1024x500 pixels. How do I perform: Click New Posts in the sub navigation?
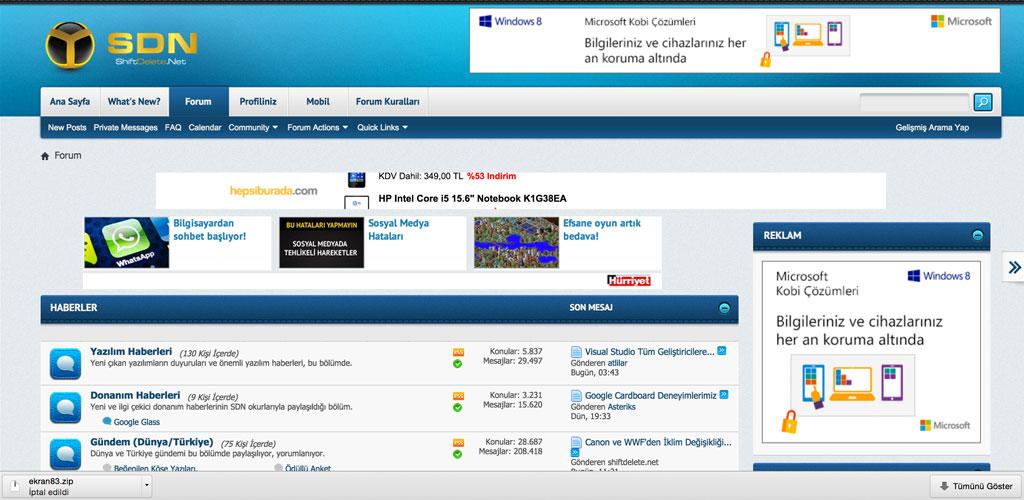tap(67, 128)
